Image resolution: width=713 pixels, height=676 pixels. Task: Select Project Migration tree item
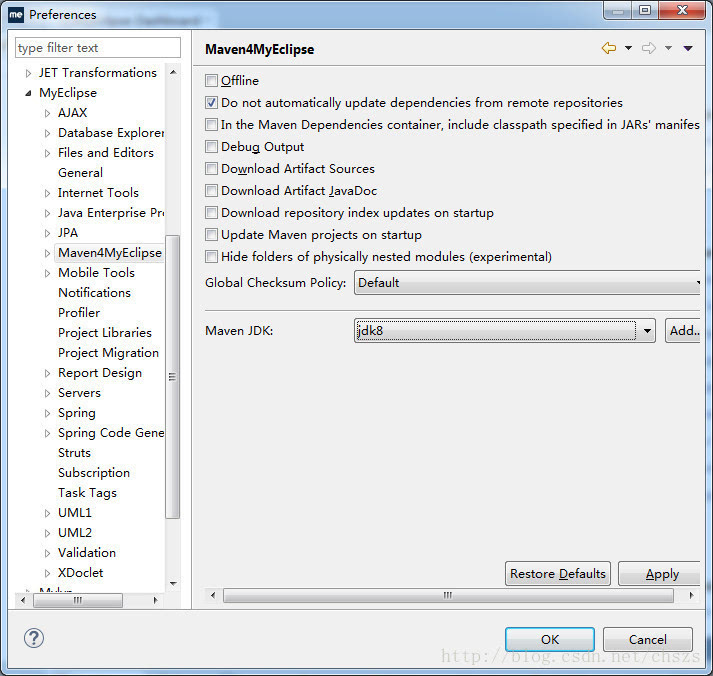point(108,353)
